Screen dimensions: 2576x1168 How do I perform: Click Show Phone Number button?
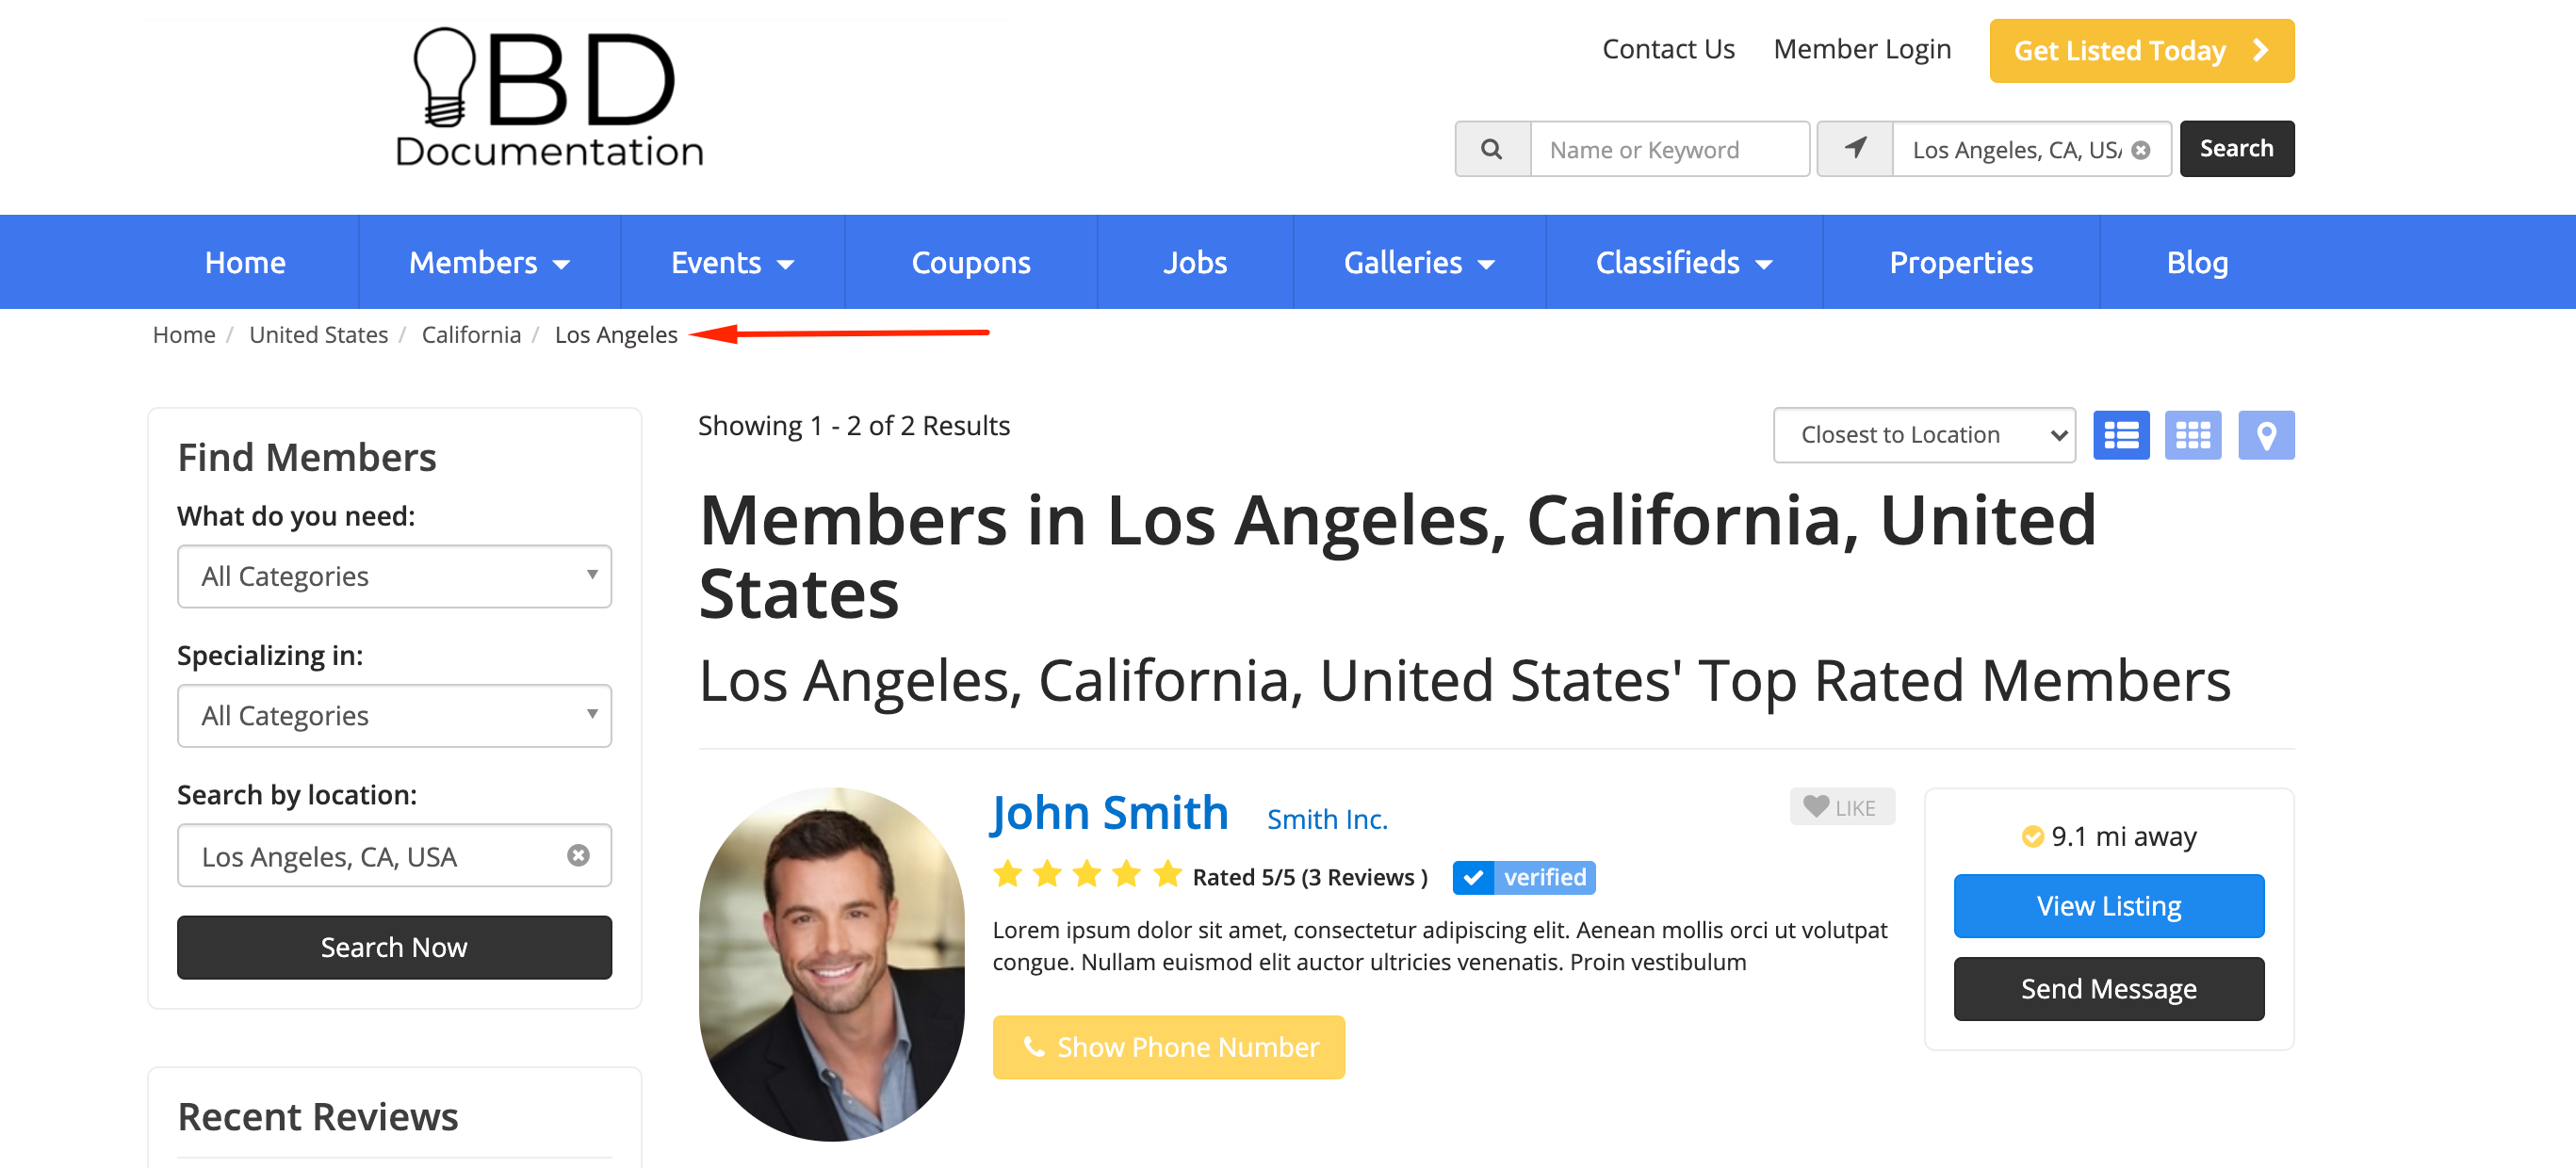click(1168, 1046)
